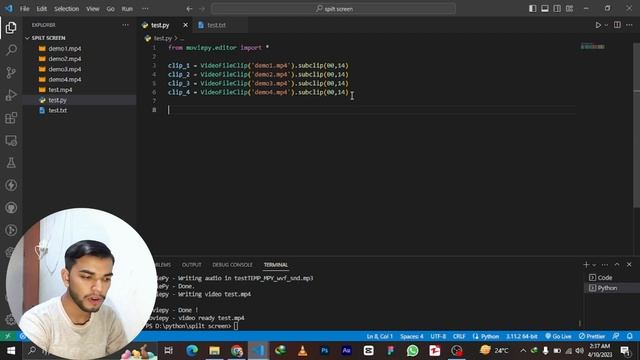Open the Thunder Client lightning icon
This screenshot has width=640, height=360.
[x=11, y=185]
